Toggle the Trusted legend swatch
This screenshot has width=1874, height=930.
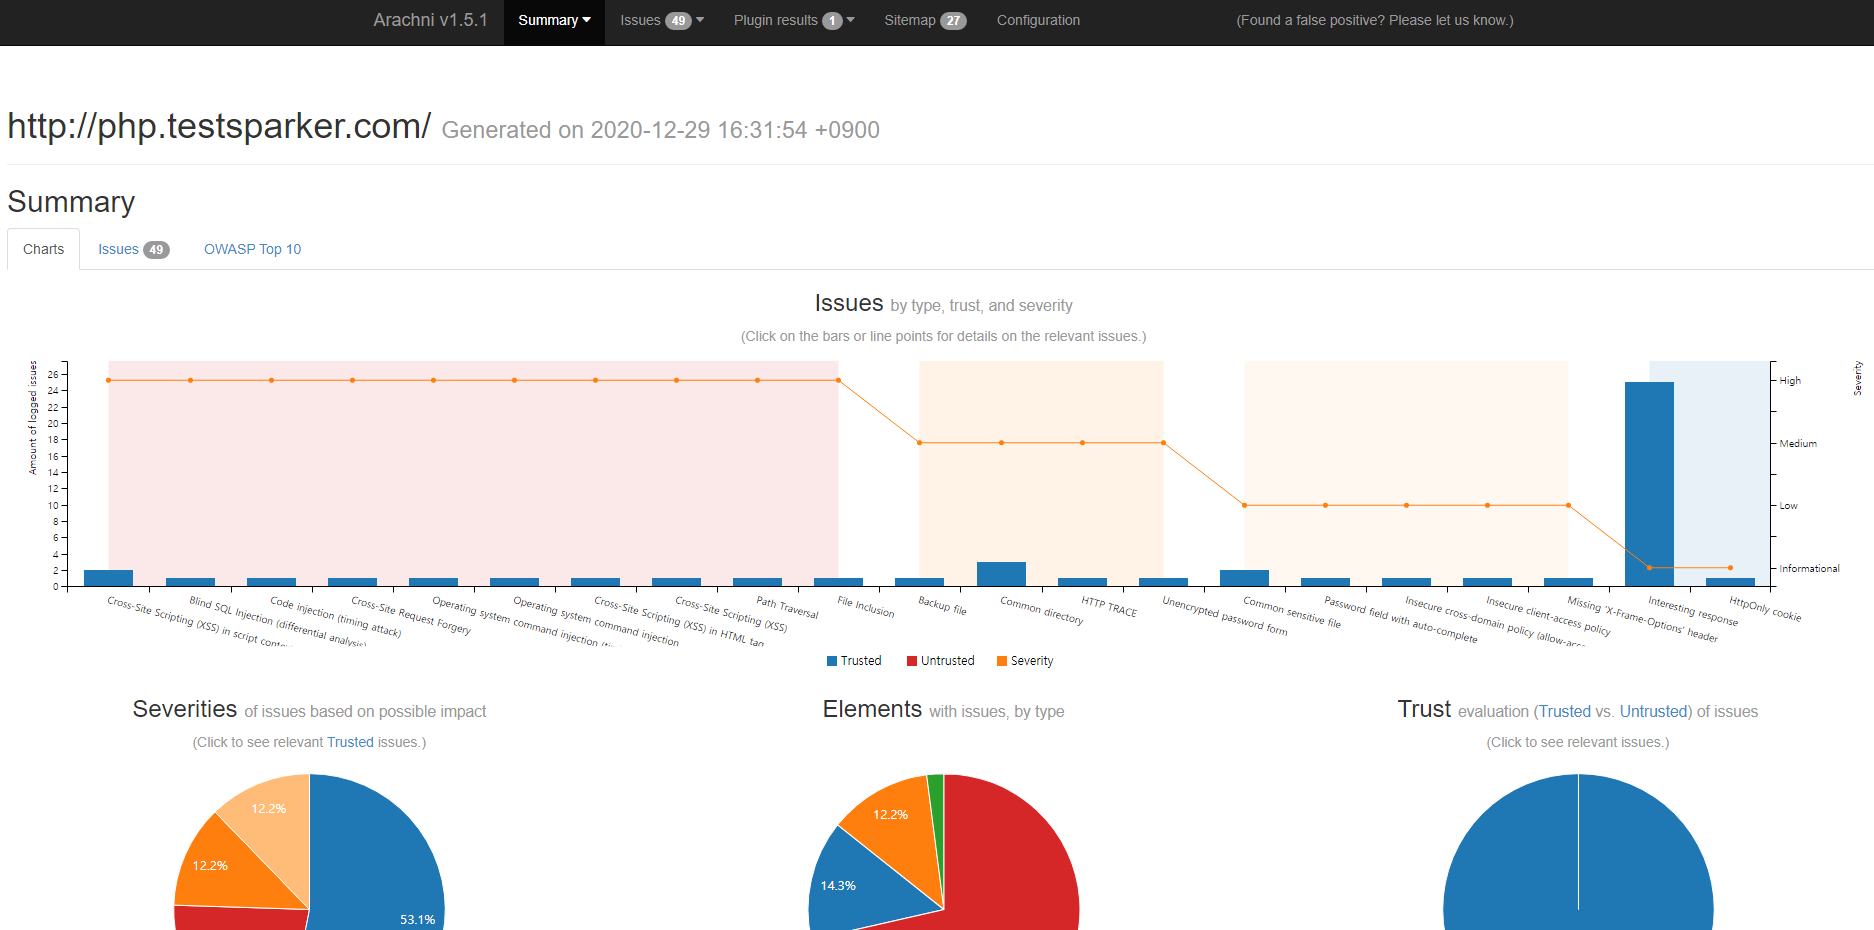832,661
